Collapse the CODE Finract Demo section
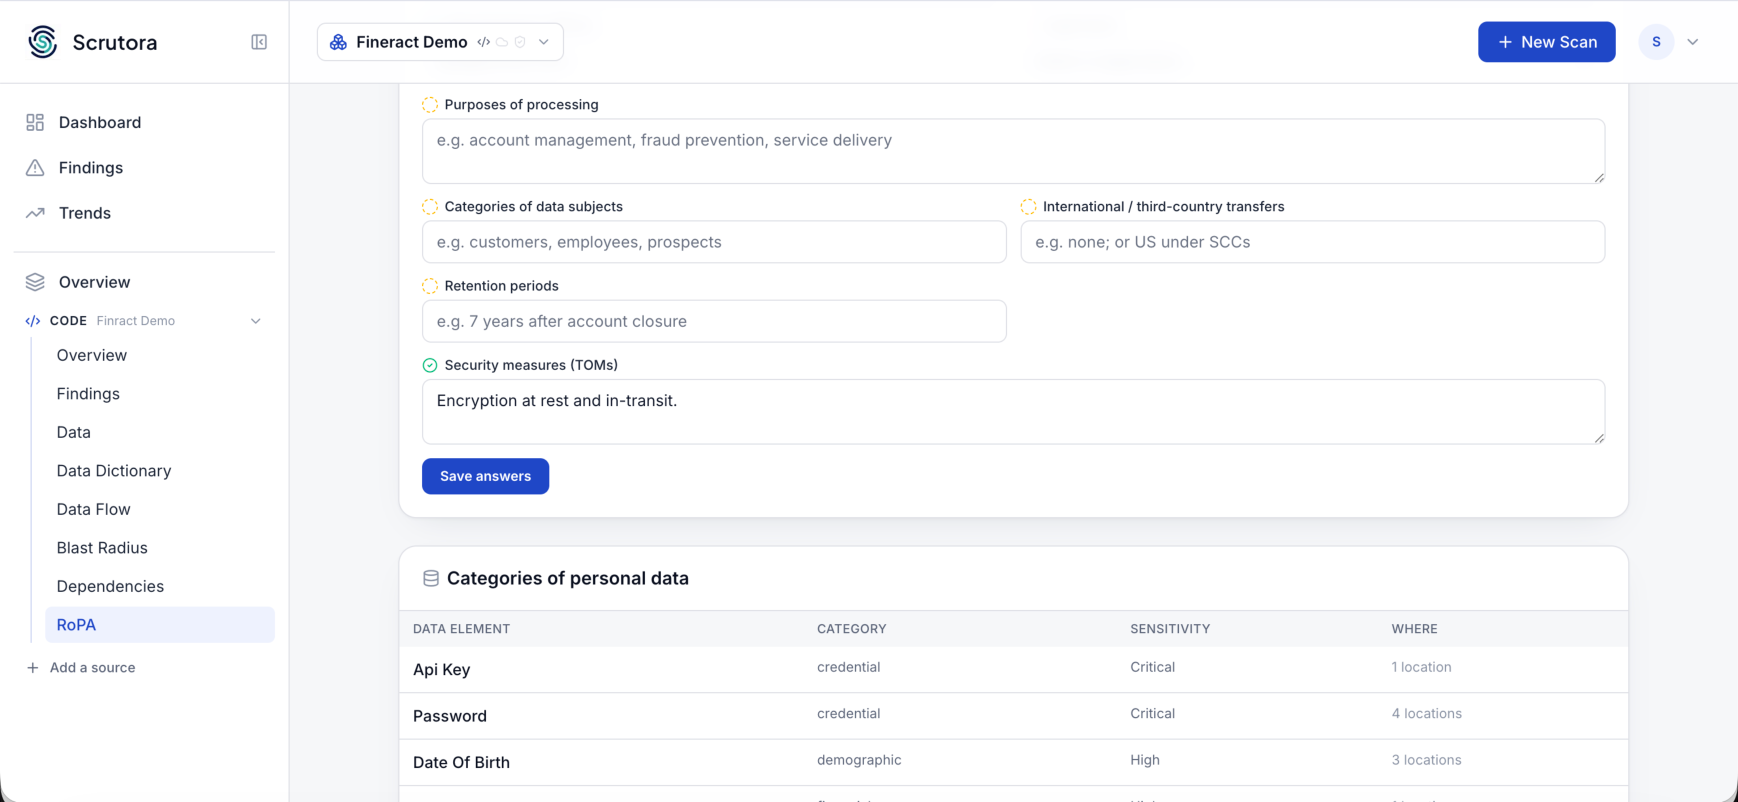Screen dimensions: 1738x802 [x=256, y=321]
